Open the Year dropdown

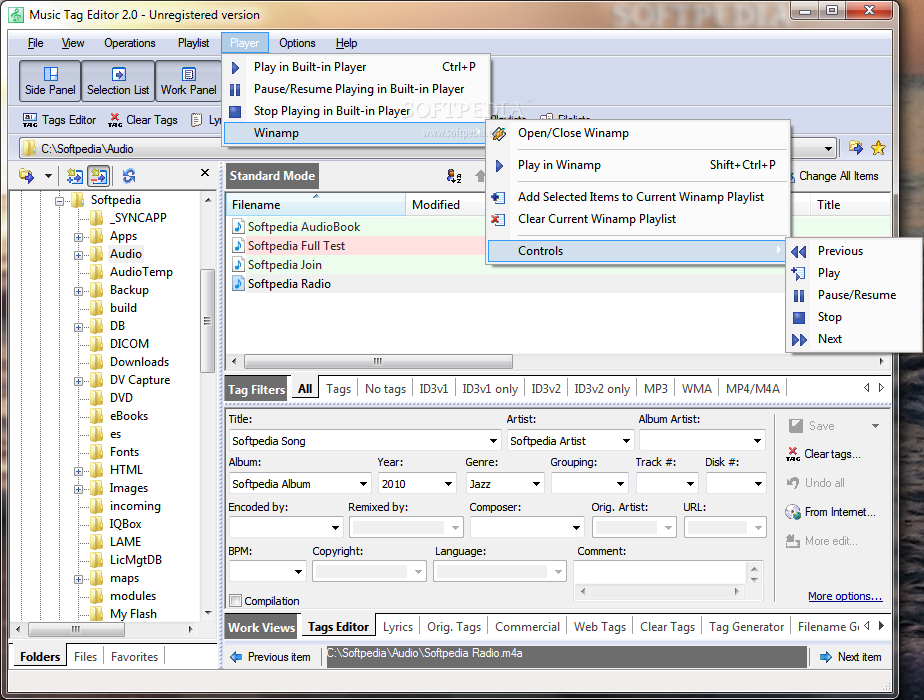pos(448,484)
